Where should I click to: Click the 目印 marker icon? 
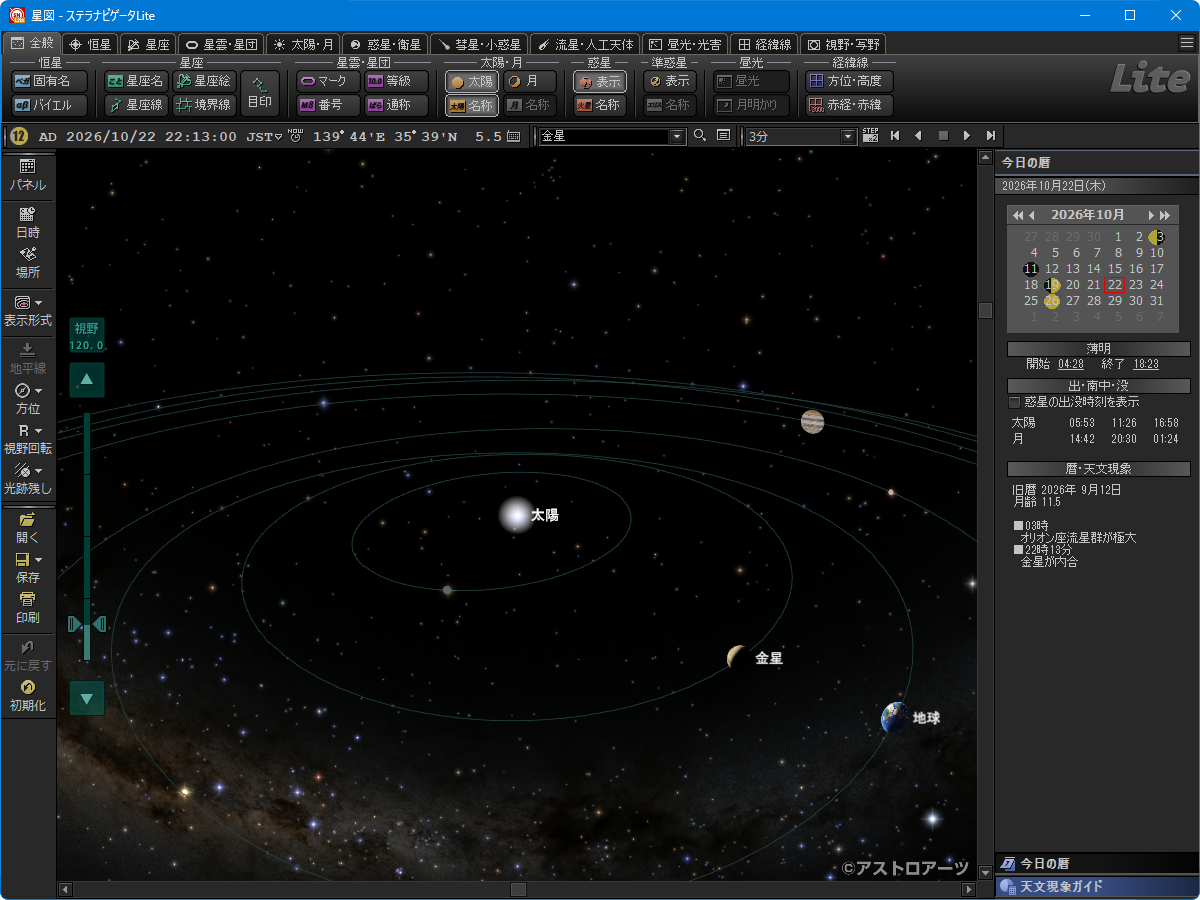260,92
